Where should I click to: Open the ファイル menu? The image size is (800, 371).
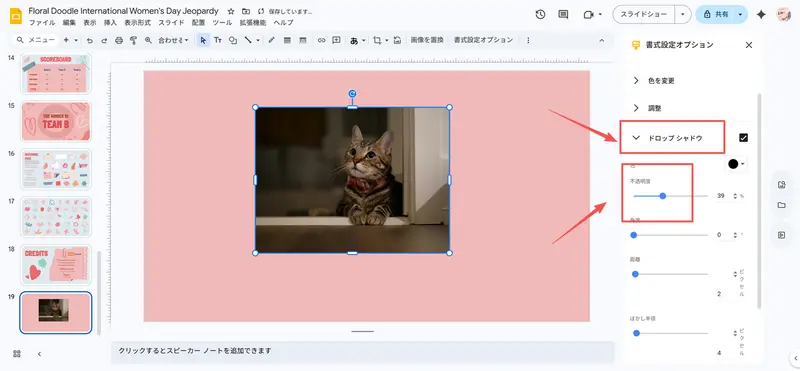click(42, 22)
